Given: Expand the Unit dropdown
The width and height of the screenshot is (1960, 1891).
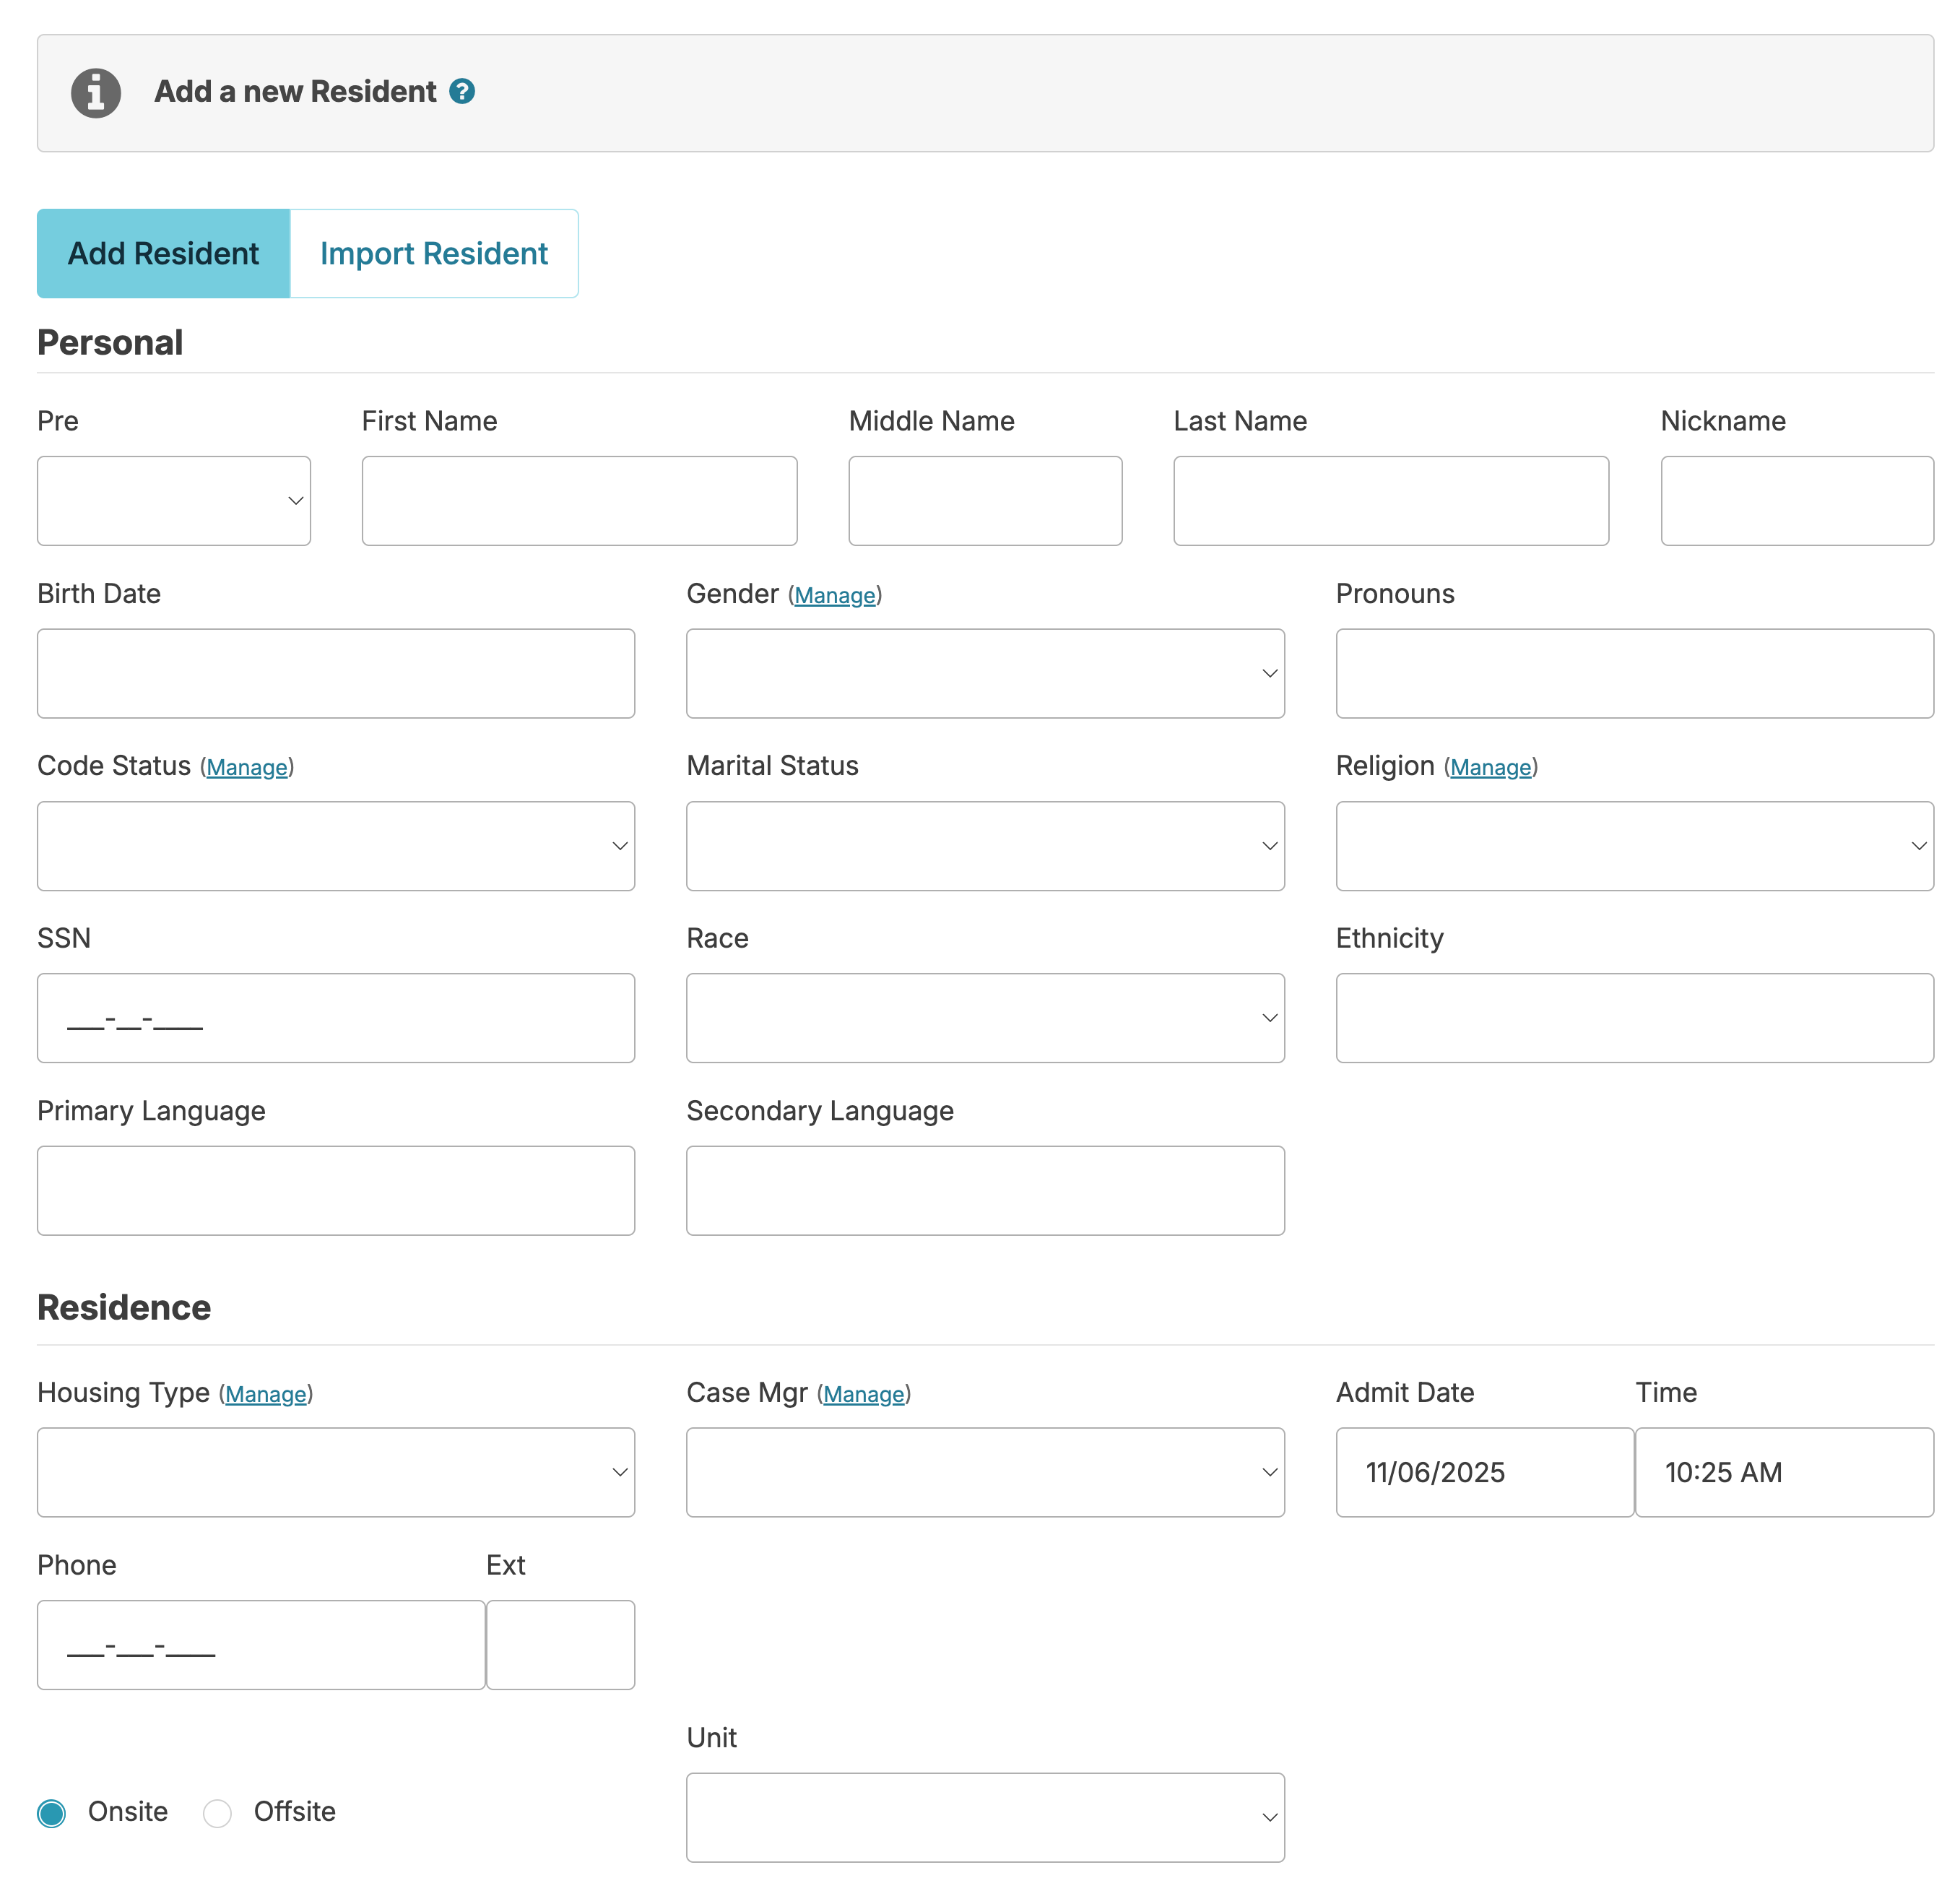Looking at the screenshot, I should coord(984,1817).
